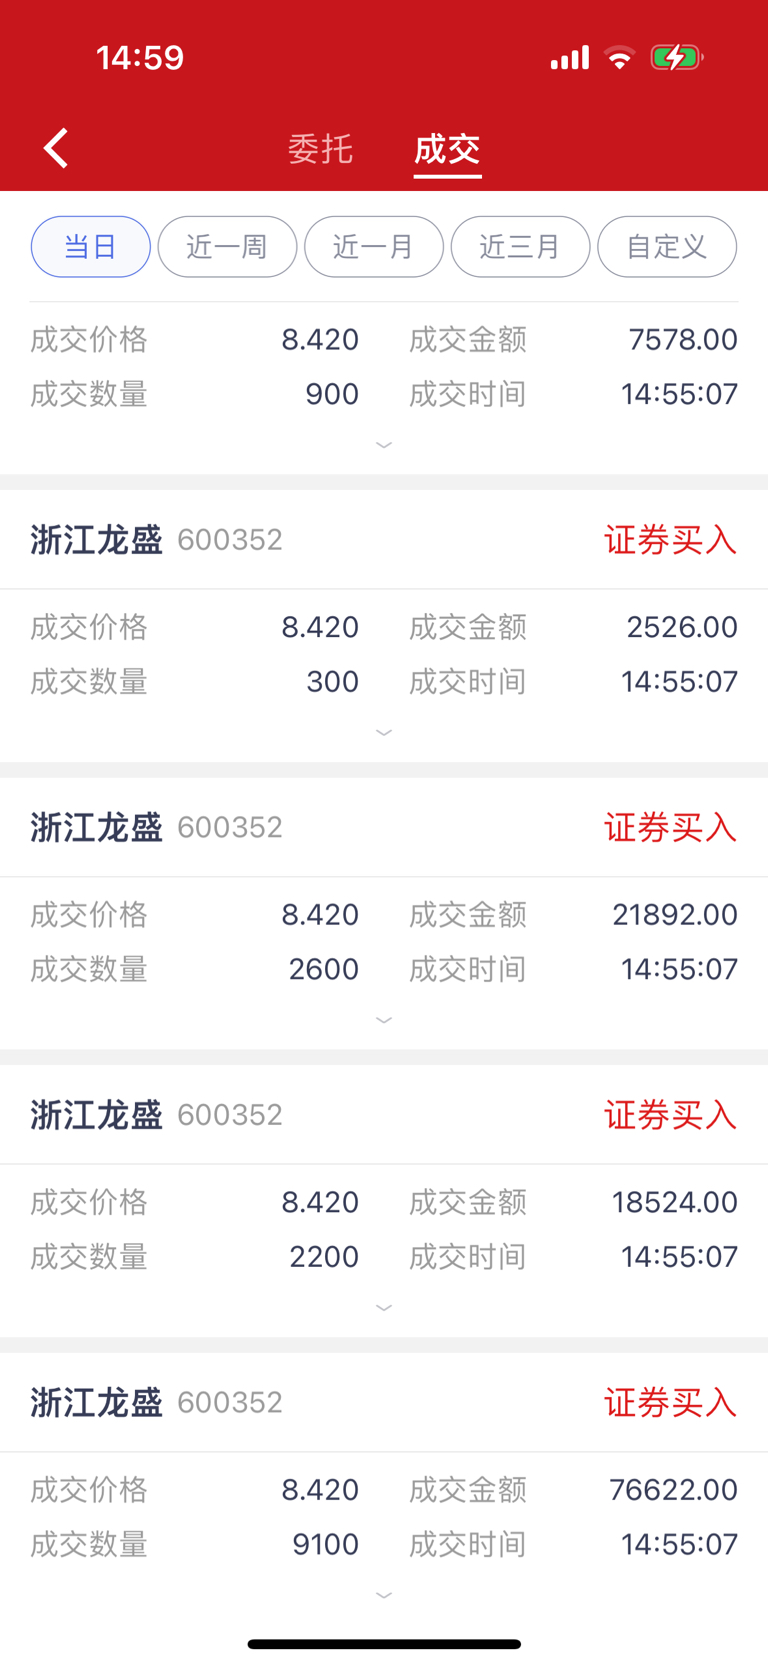Tap the back arrow icon
Image resolution: width=769 pixels, height=1665 pixels.
56,149
